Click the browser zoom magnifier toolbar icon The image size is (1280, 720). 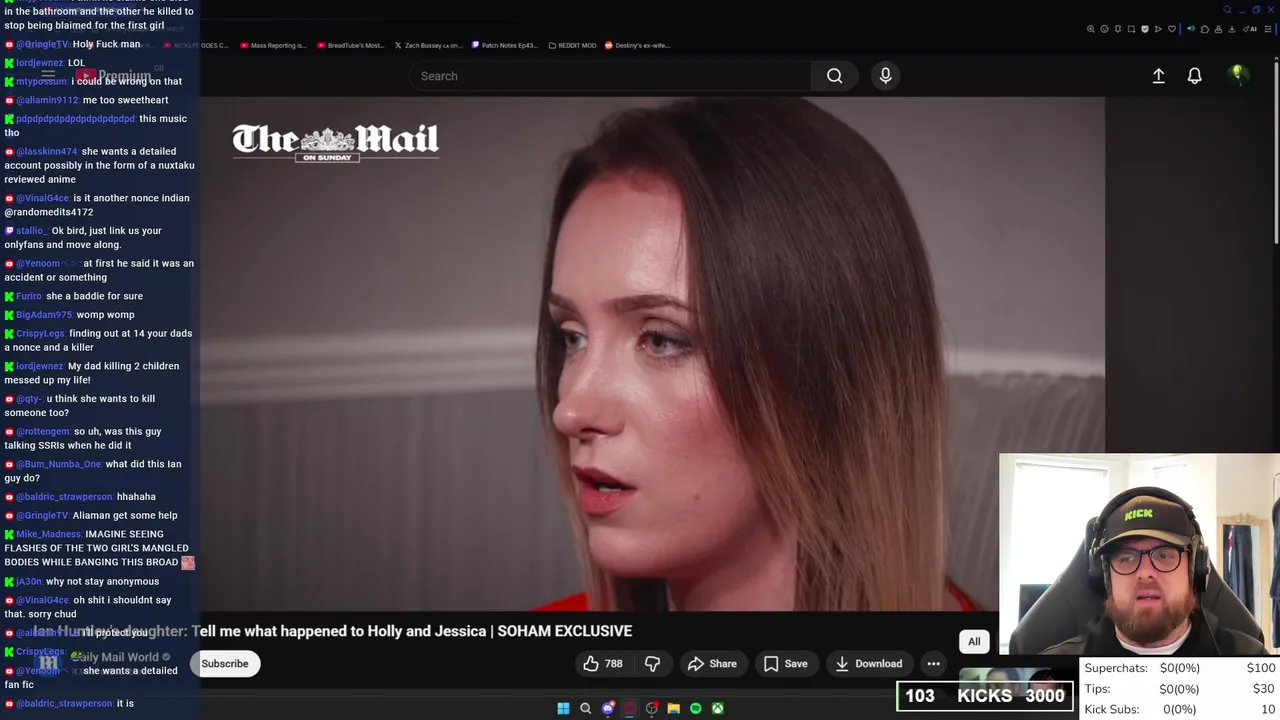click(x=1090, y=29)
